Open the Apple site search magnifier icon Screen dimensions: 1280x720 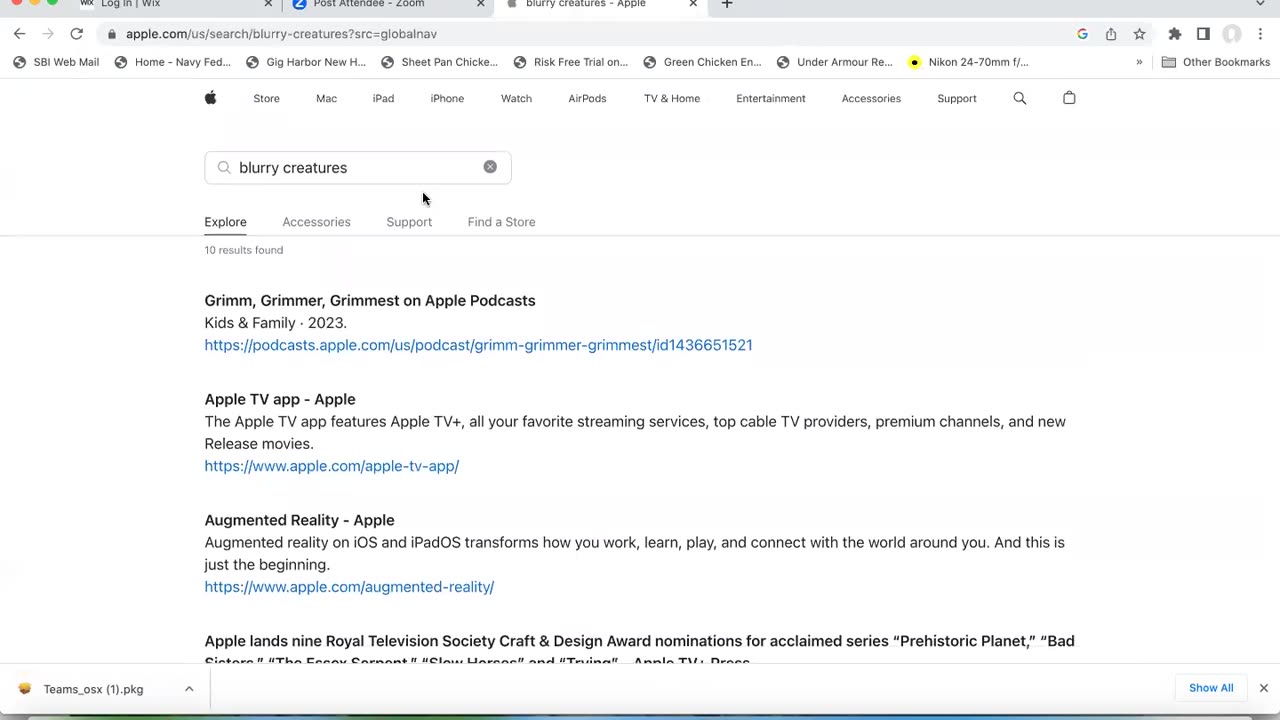tap(1020, 98)
